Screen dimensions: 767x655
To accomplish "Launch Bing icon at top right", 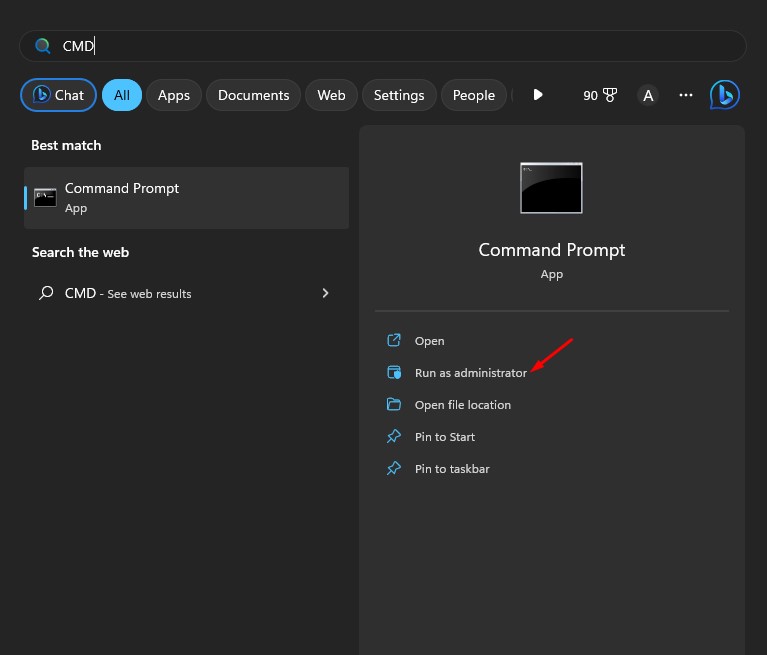I will pos(725,95).
